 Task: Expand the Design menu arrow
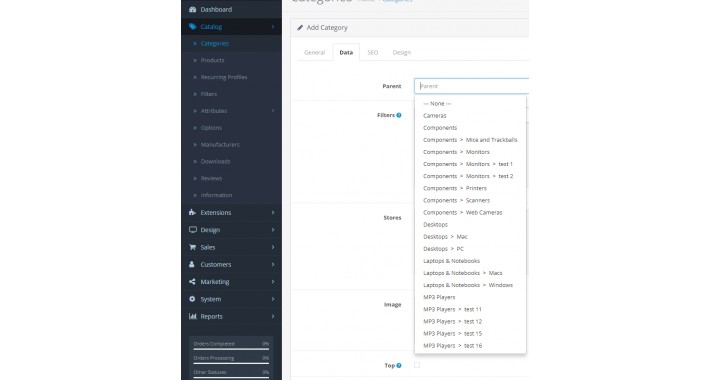pos(273,230)
